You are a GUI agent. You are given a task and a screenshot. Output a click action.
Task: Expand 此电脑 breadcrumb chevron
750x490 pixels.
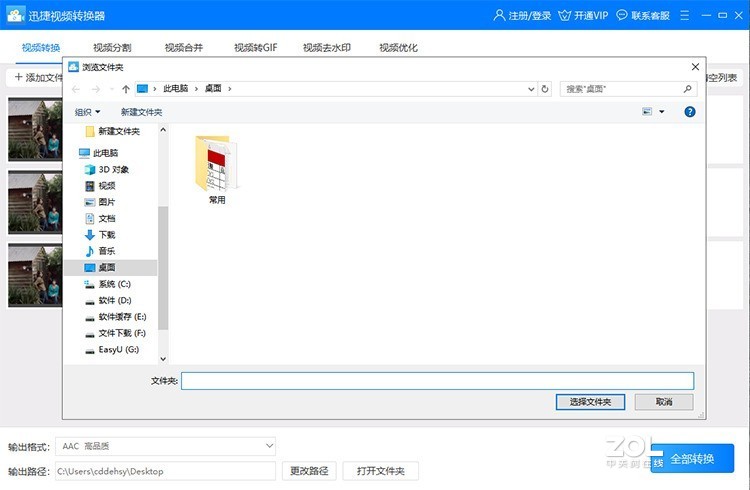(x=196, y=89)
